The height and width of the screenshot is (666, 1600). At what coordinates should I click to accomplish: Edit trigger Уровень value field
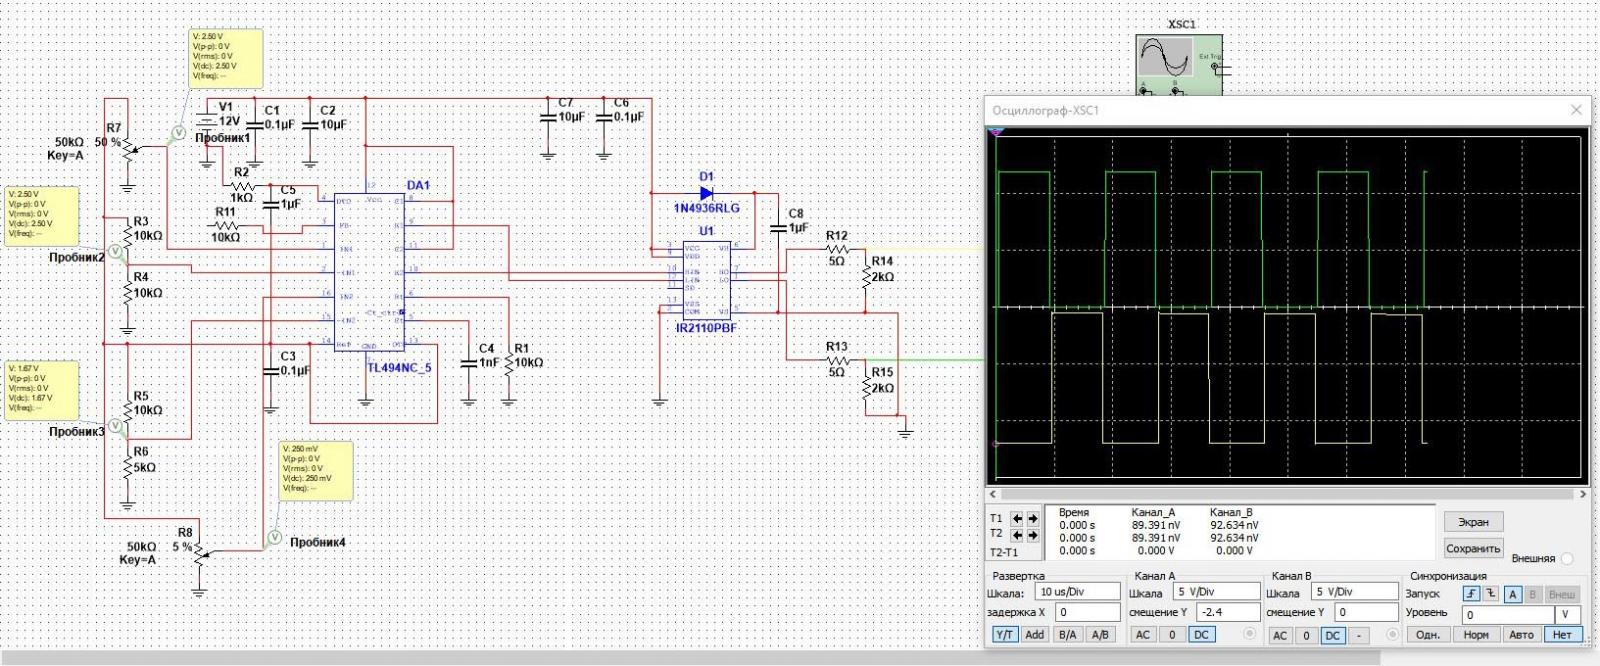1507,615
